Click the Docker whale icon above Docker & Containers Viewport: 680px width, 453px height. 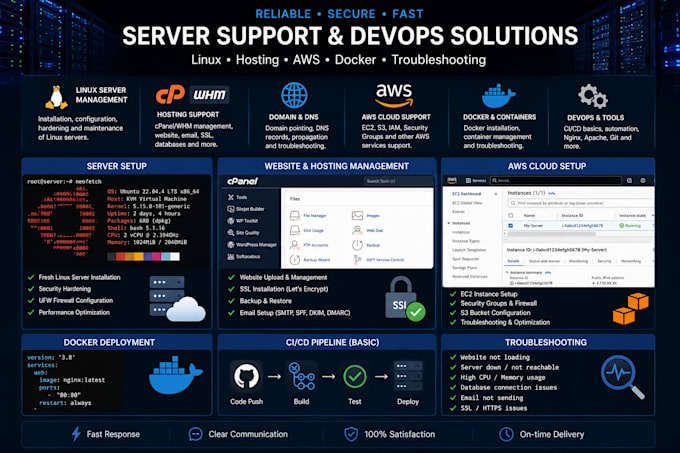tap(498, 96)
